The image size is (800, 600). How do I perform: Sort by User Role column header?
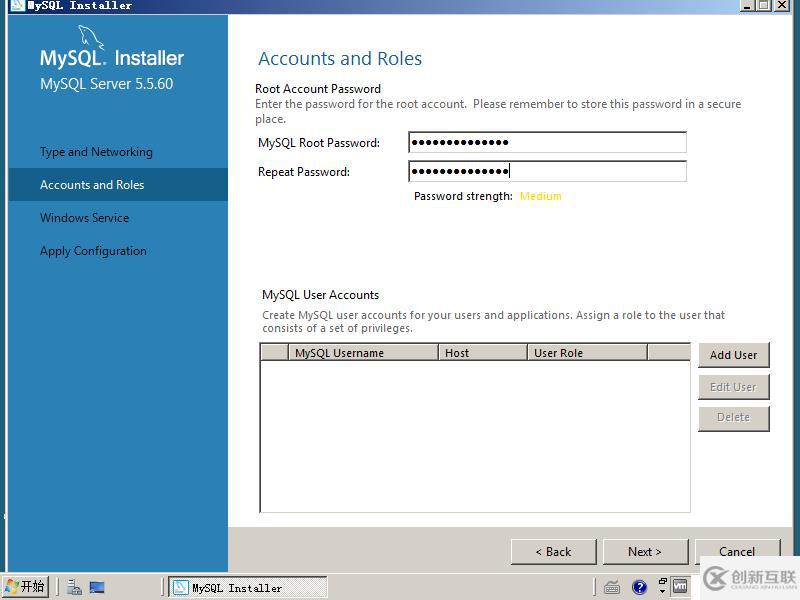tap(587, 353)
